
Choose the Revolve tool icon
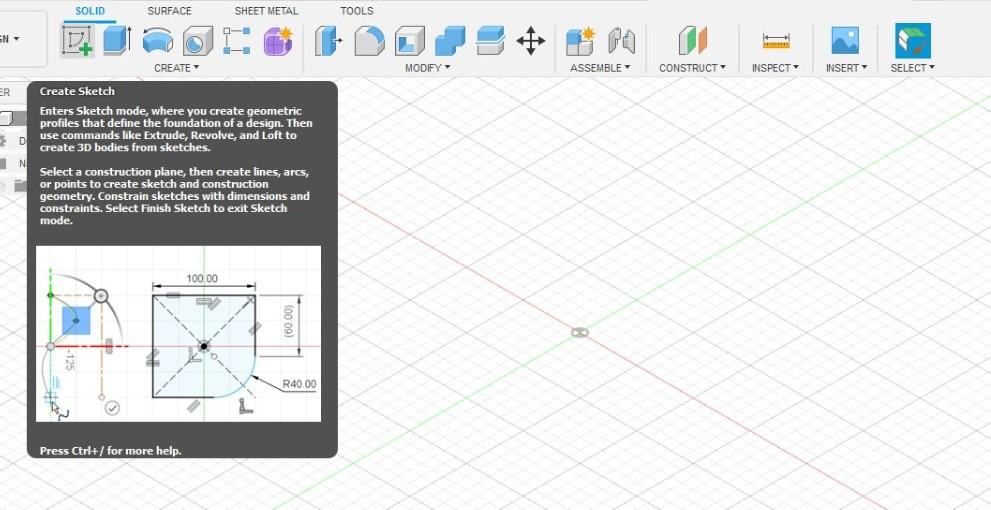coord(158,41)
